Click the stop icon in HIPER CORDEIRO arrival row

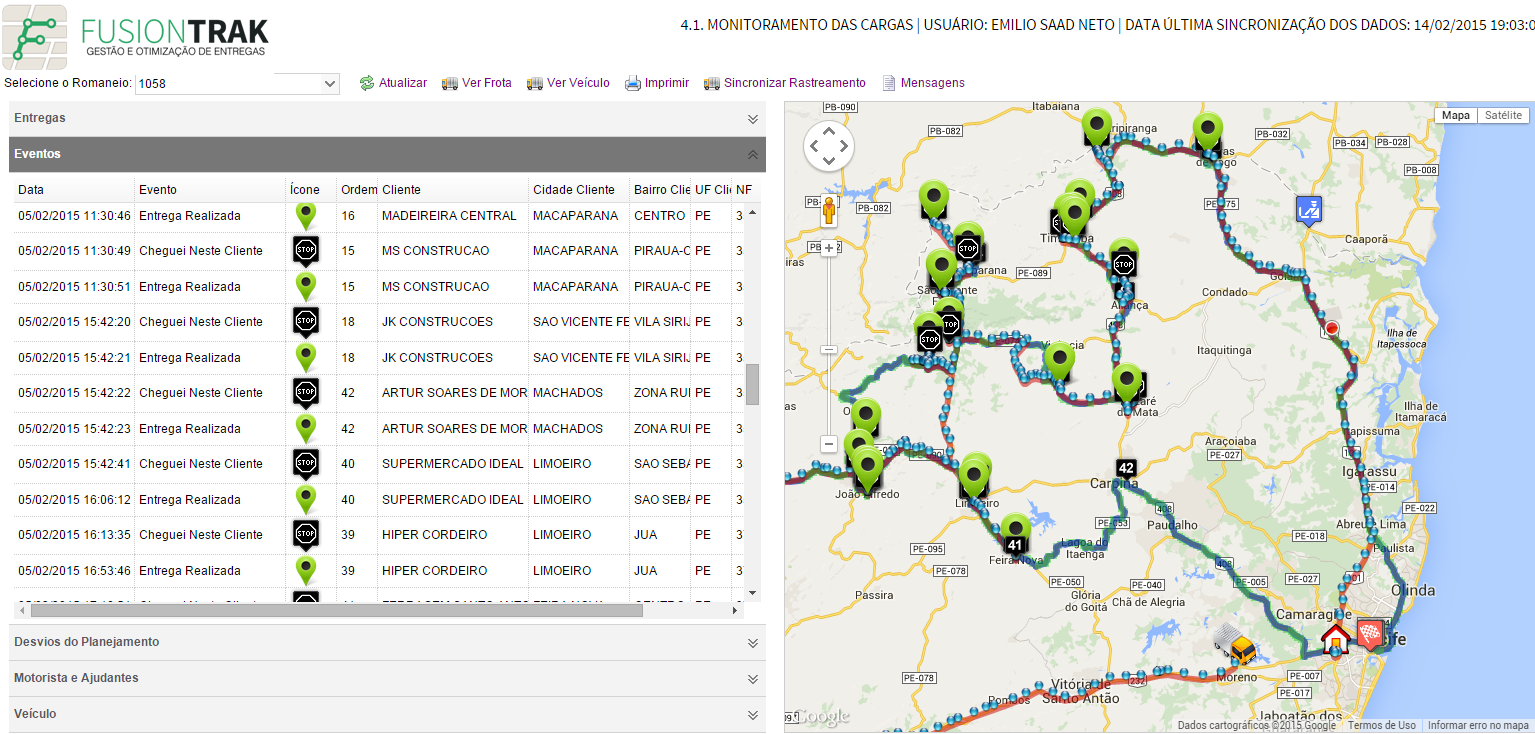(x=306, y=534)
